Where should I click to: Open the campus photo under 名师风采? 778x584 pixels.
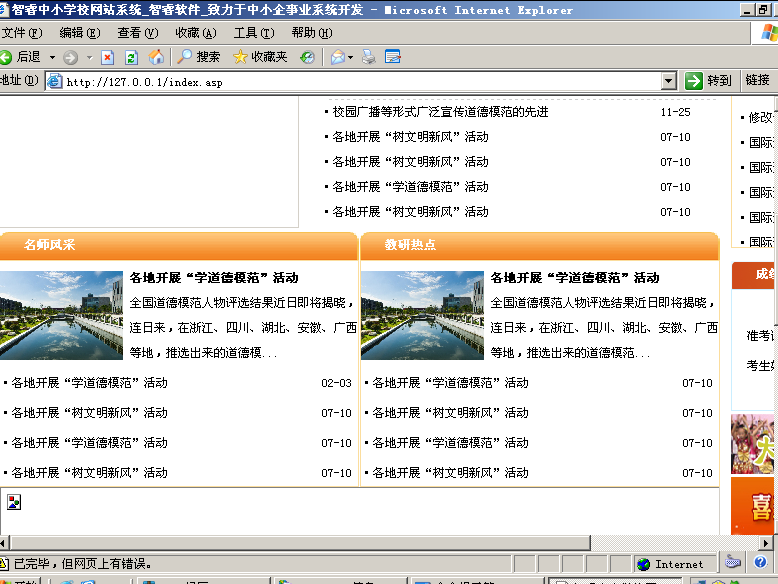tap(61, 315)
